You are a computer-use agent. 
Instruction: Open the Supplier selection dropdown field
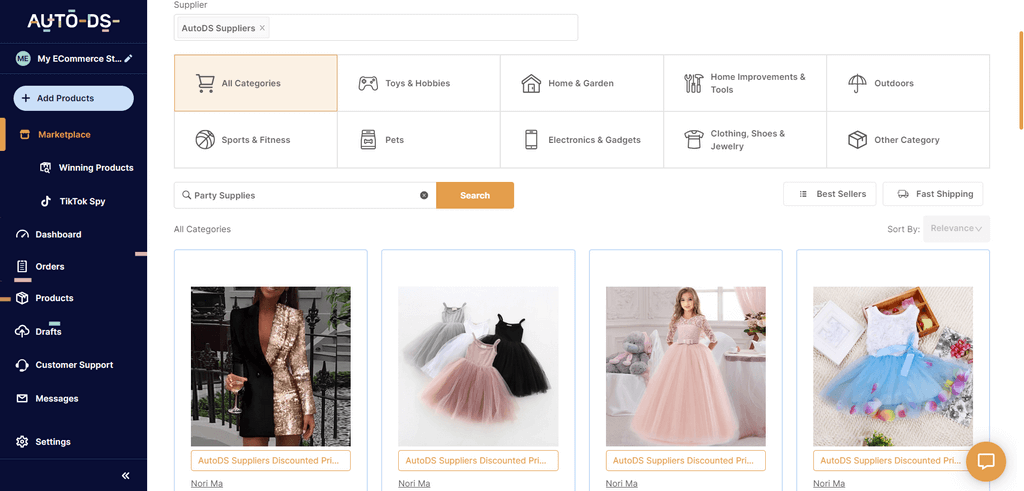pyautogui.click(x=420, y=28)
